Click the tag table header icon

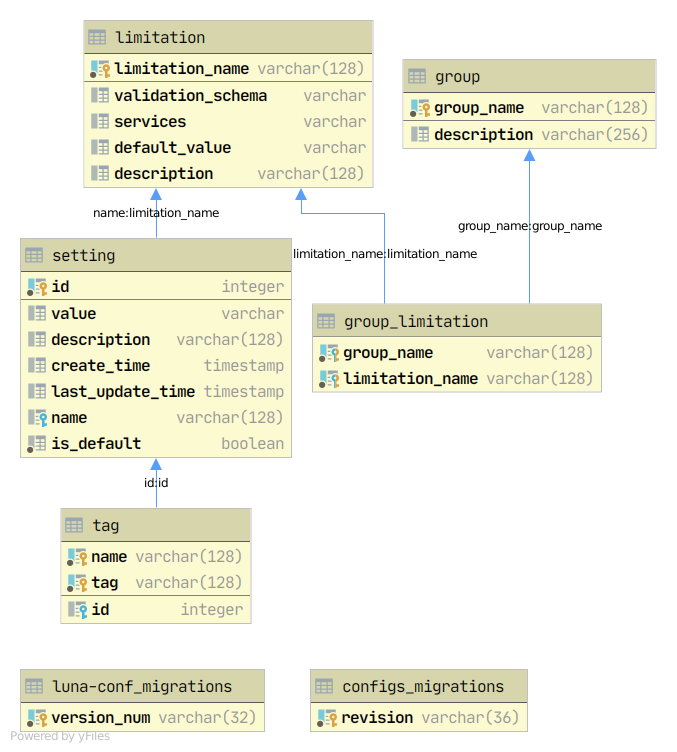pos(74,526)
